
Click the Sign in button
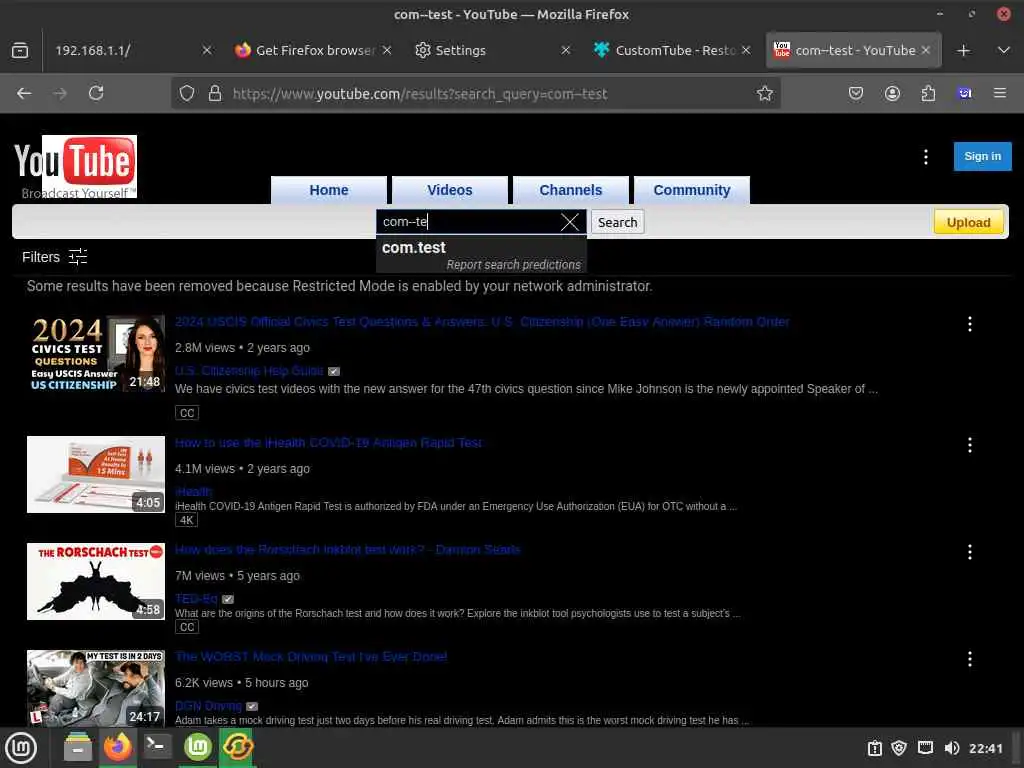pyautogui.click(x=982, y=156)
